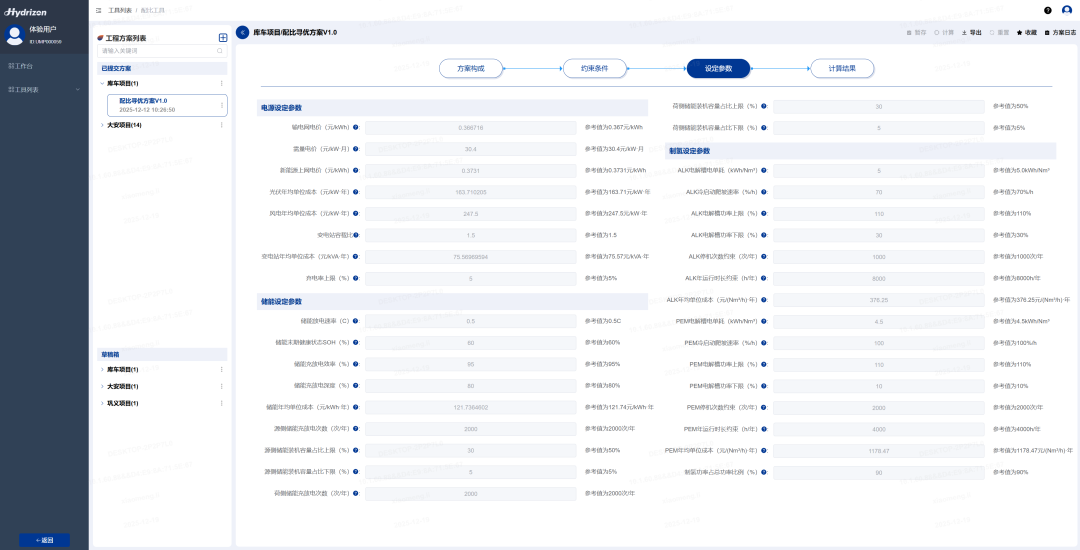Click the 返回 back button
1080x550 pixels.
coord(44,540)
